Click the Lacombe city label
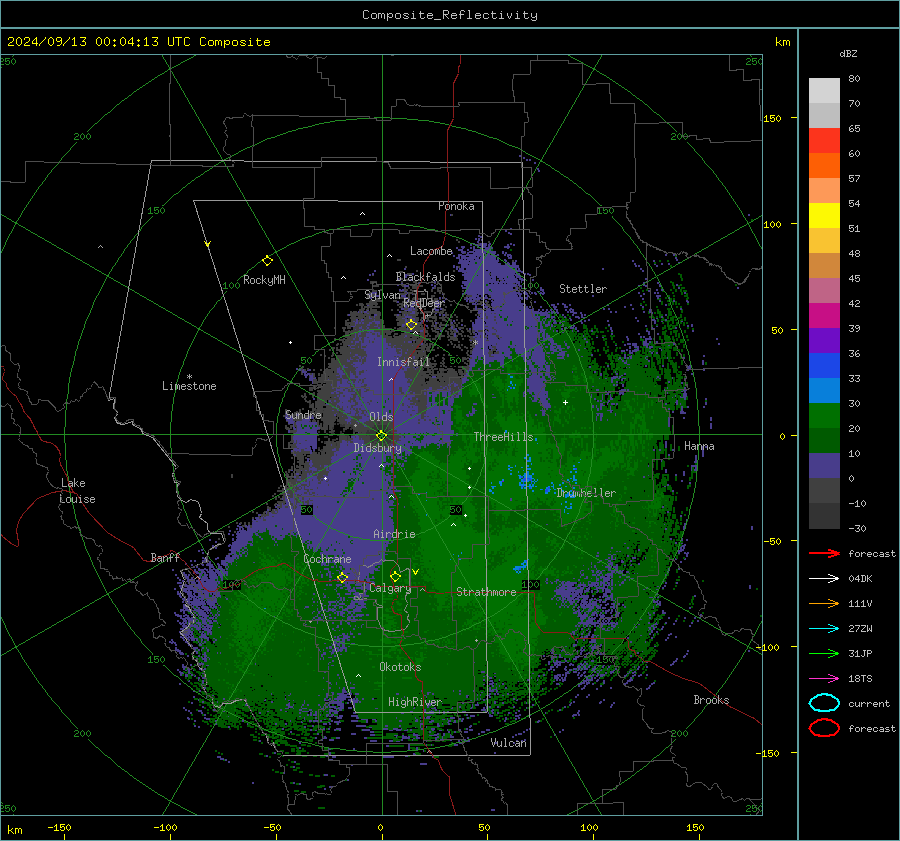900x841 pixels. tap(431, 251)
